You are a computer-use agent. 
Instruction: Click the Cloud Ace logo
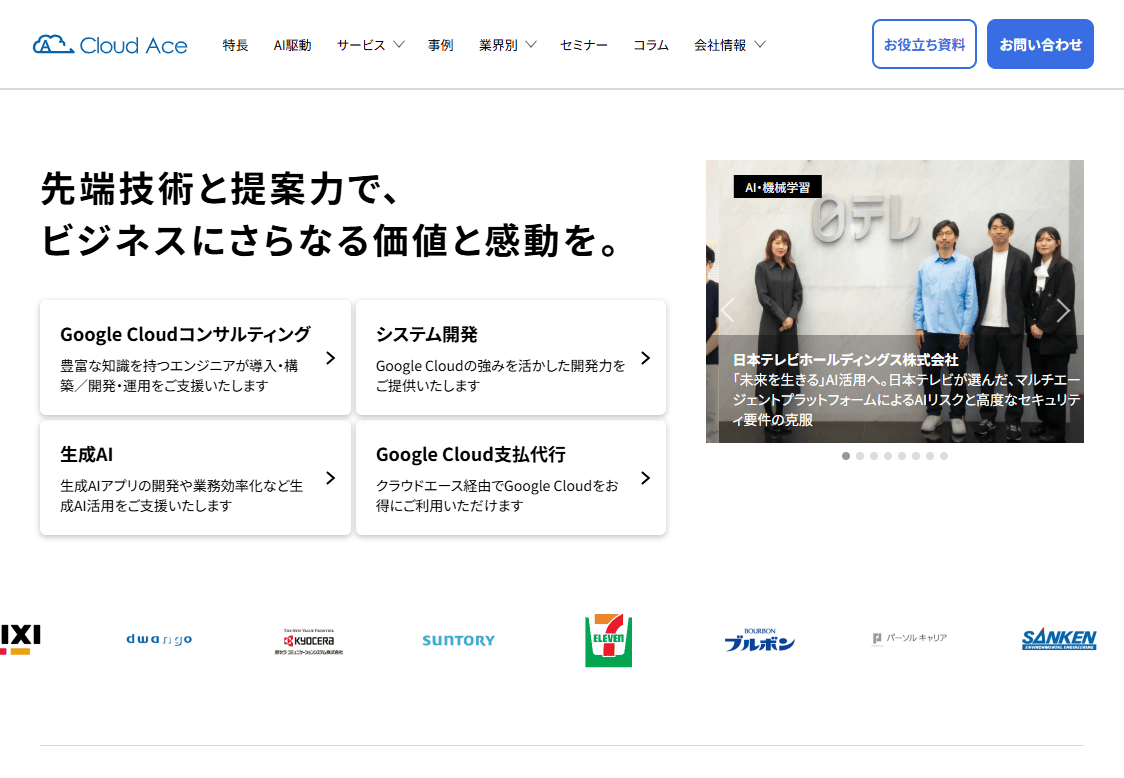(110, 44)
